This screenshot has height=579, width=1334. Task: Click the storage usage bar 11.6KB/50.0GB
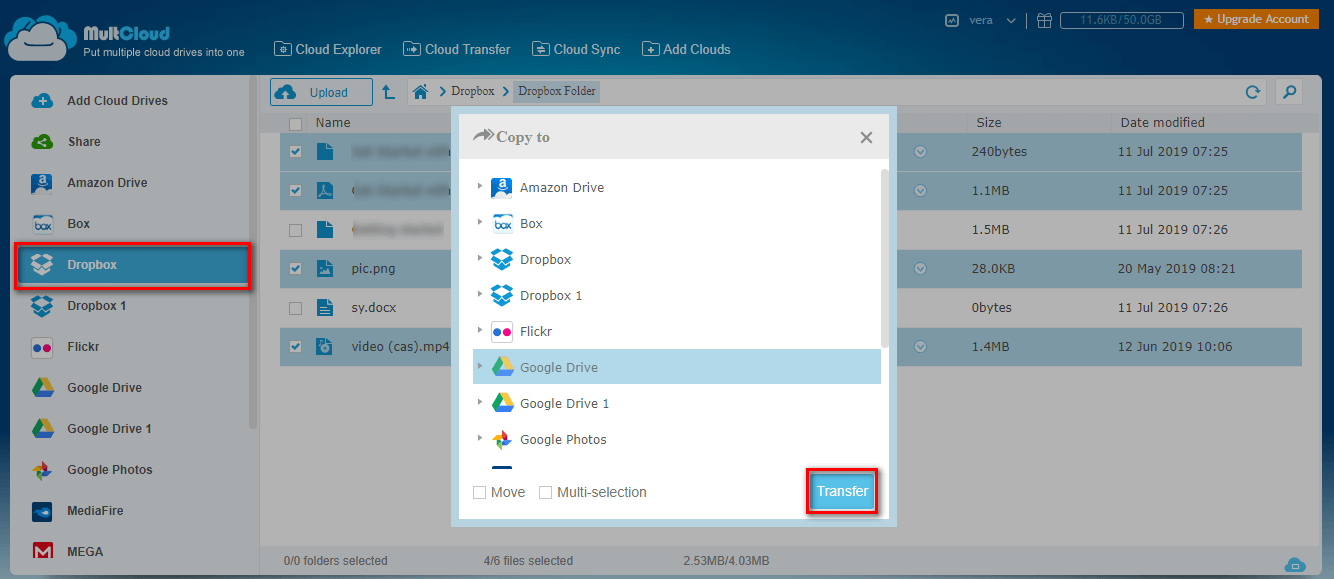tap(1122, 20)
